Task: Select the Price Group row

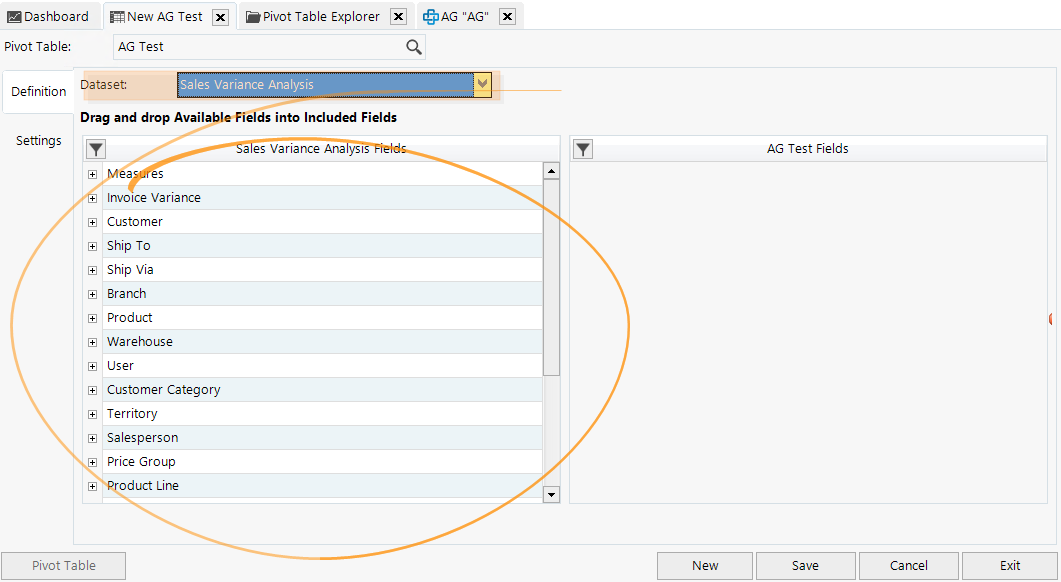Action: [322, 462]
